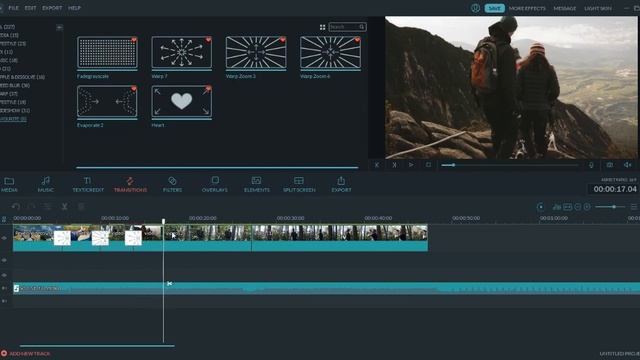Zoom timeline to fit icon

567,207
